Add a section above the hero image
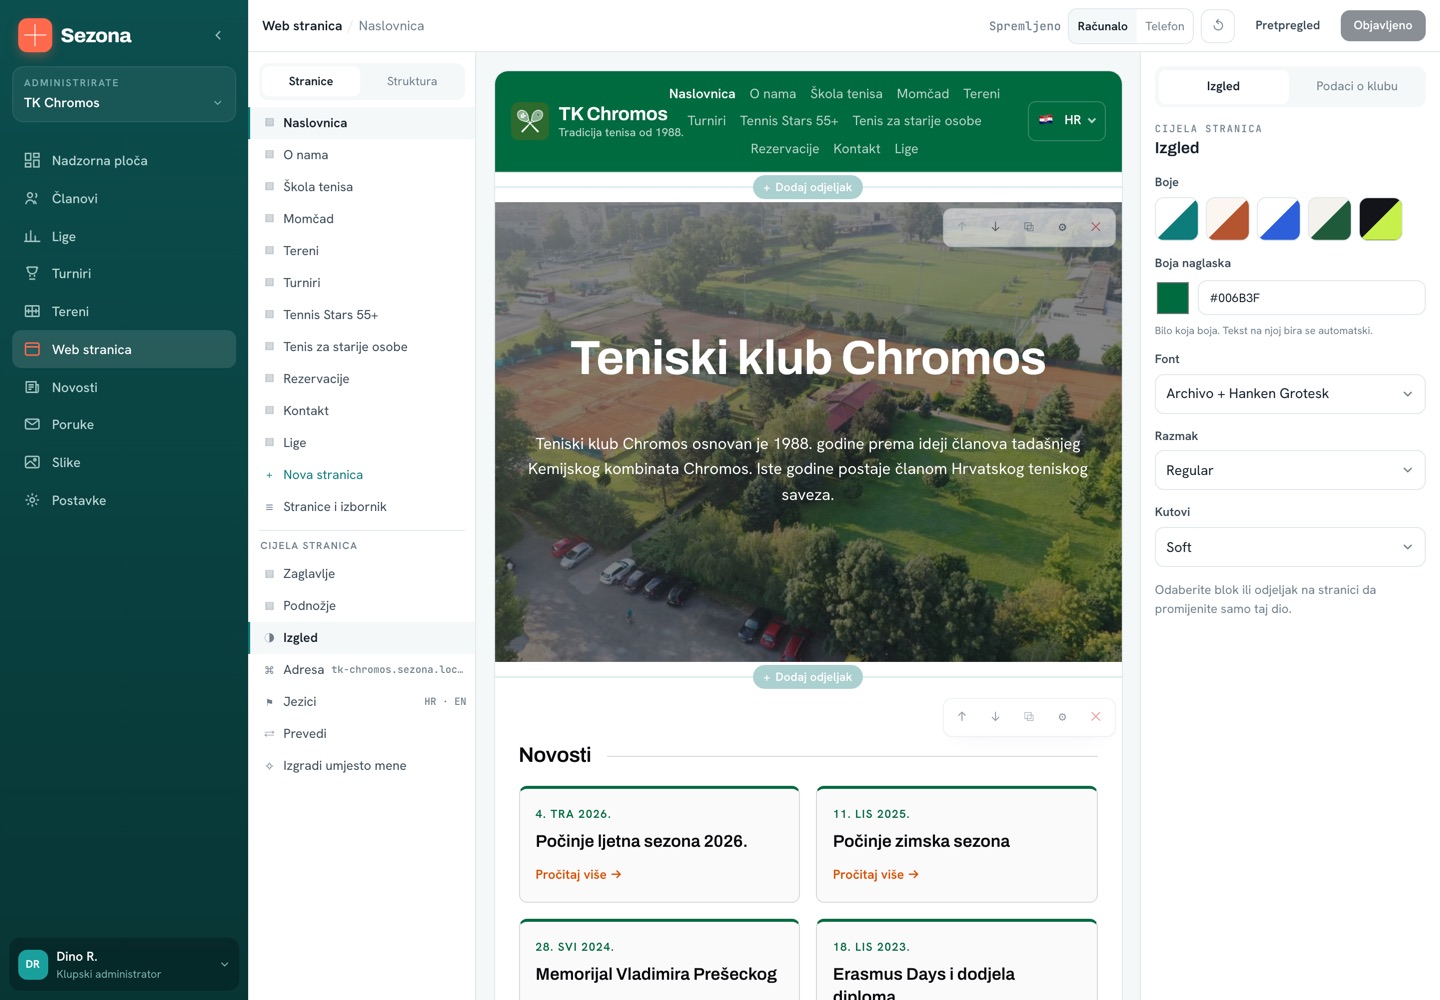 pos(808,187)
